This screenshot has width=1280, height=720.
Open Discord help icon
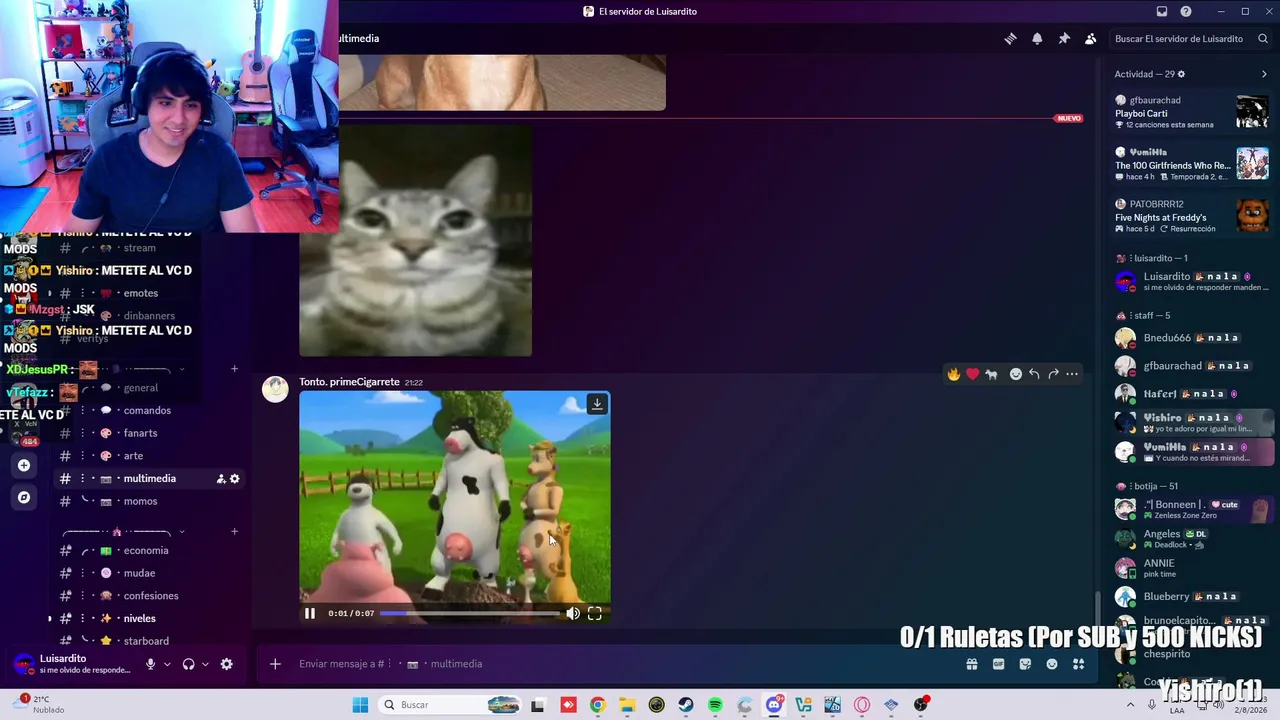(x=1186, y=11)
